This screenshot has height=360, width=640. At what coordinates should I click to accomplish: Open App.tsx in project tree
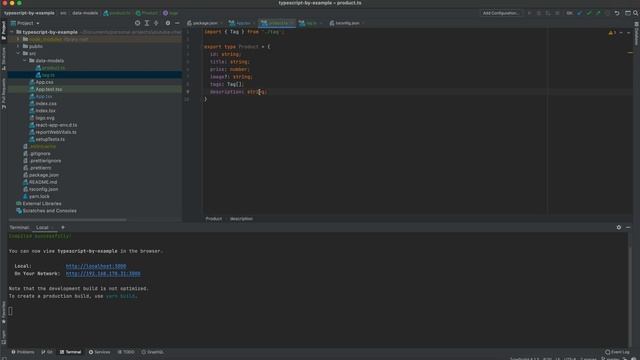click(41, 96)
